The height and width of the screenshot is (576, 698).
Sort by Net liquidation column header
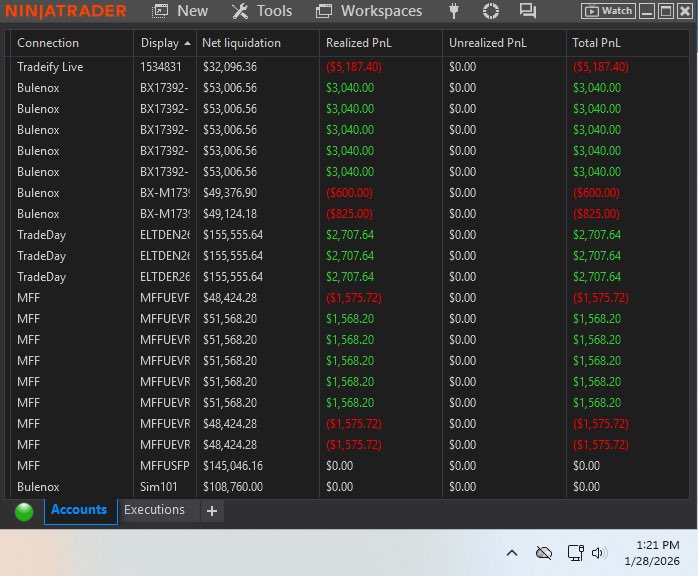click(x=241, y=43)
